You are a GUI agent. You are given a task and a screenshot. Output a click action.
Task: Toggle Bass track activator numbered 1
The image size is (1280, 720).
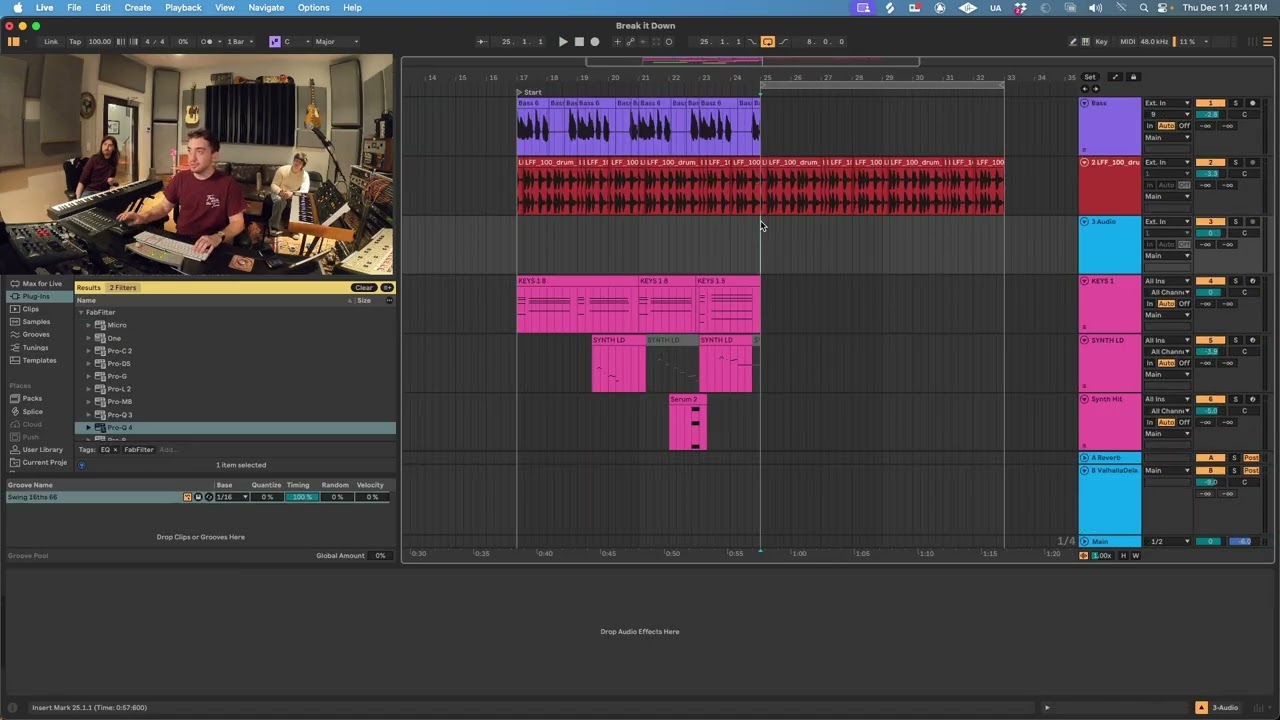click(1210, 103)
